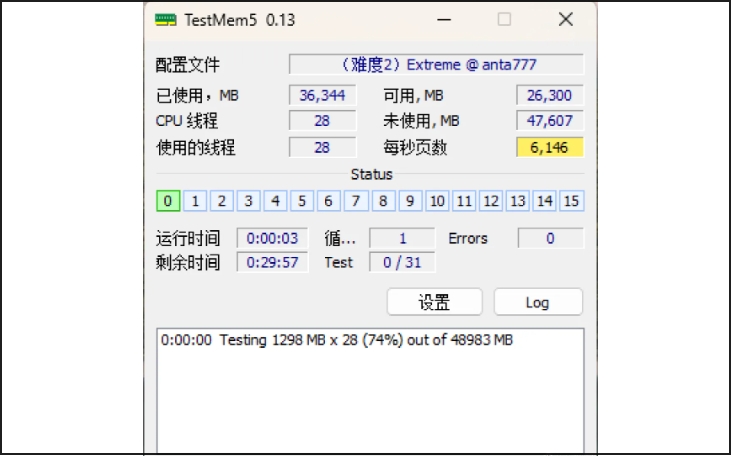Click the CPU 线程 value field

(x=323, y=121)
